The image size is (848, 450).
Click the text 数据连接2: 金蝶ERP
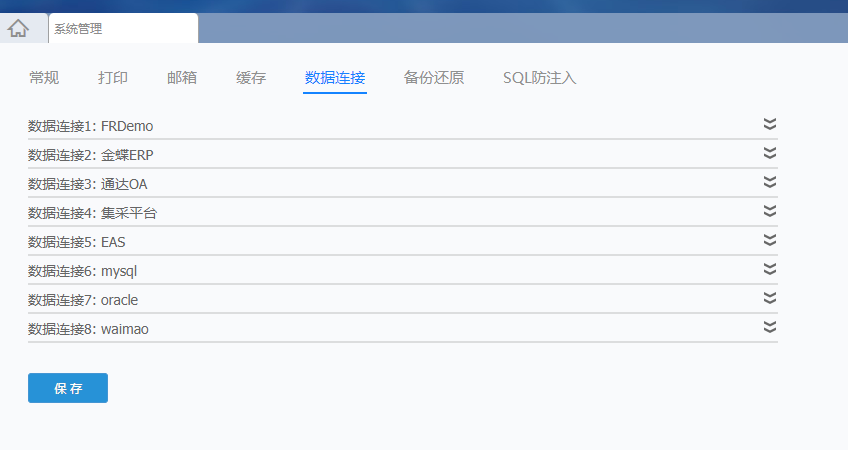pos(90,155)
